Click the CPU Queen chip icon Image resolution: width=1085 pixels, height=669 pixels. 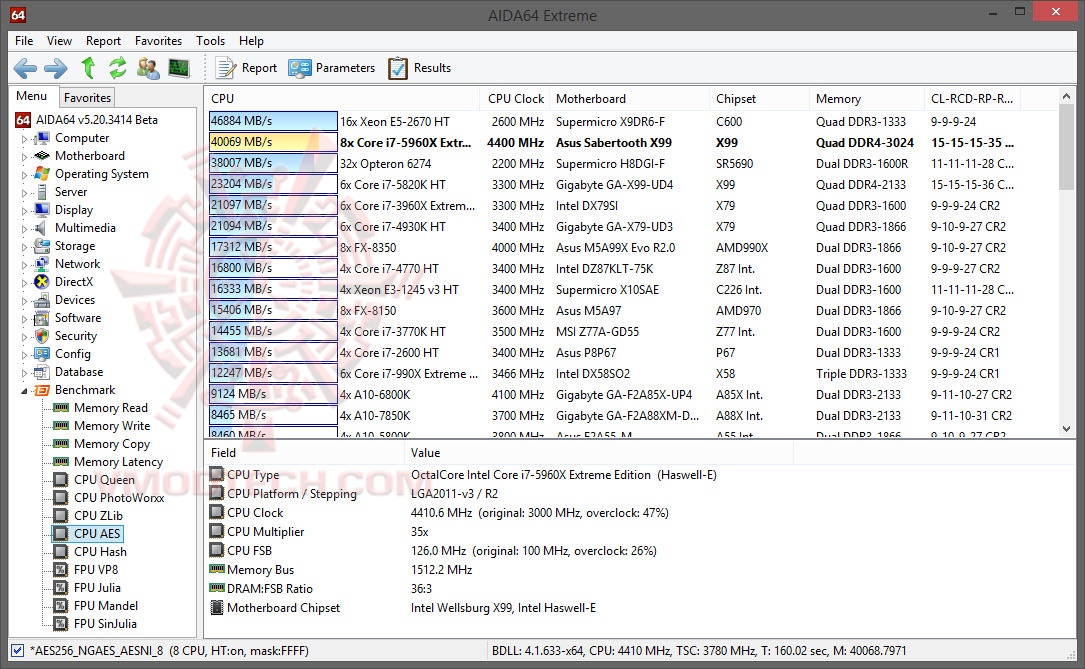tap(61, 479)
